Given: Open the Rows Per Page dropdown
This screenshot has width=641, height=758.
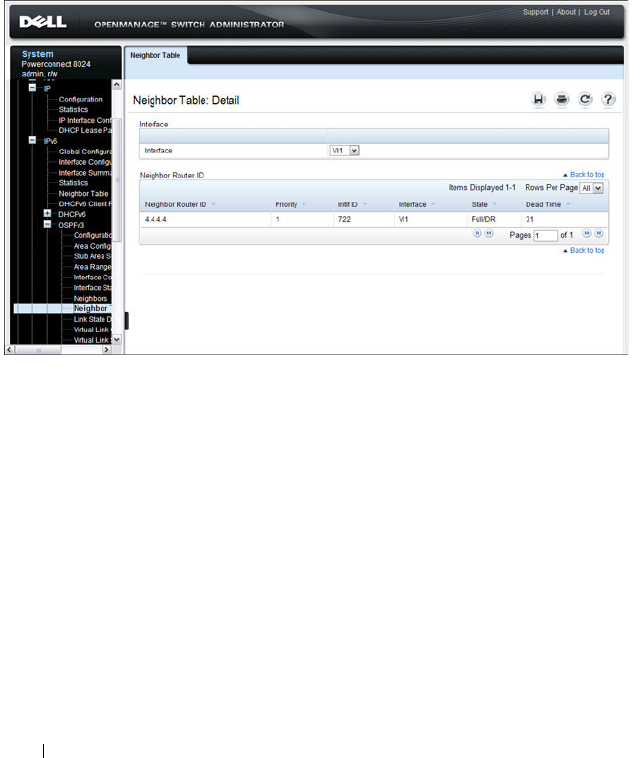Looking at the screenshot, I should click(591, 188).
